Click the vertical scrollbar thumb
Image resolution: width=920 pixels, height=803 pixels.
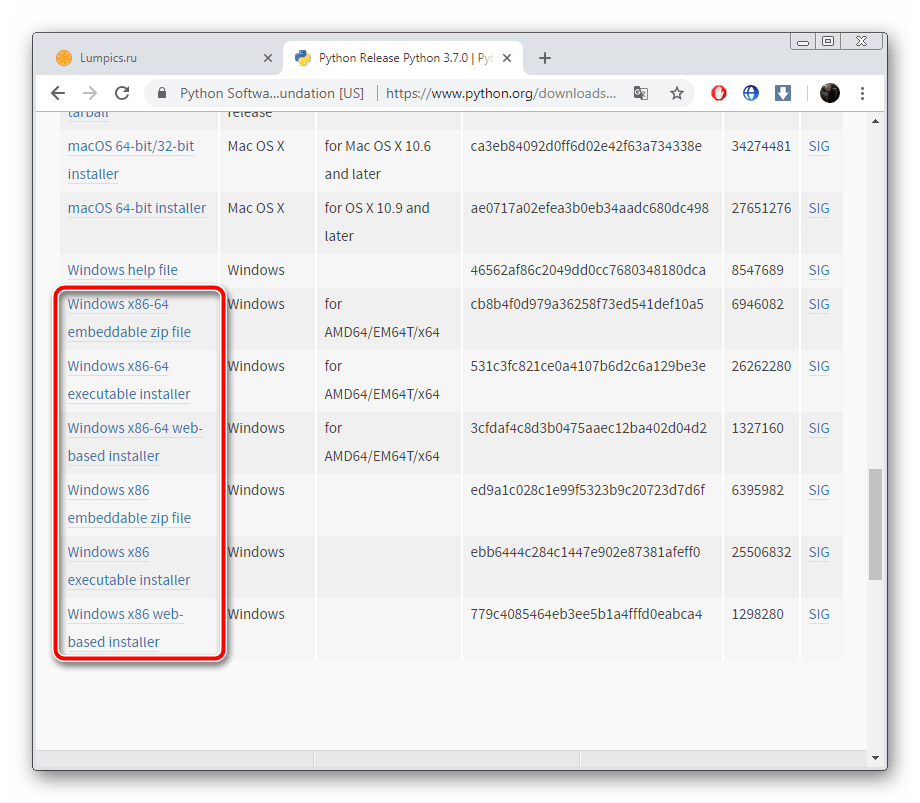(x=875, y=524)
